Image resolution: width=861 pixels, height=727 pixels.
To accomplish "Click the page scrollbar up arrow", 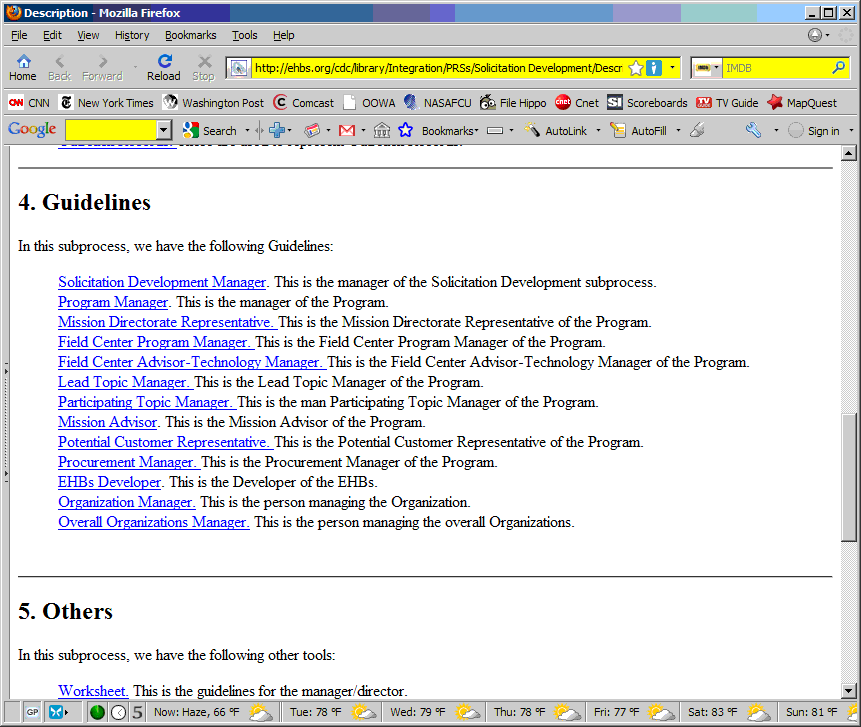I will pyautogui.click(x=849, y=153).
